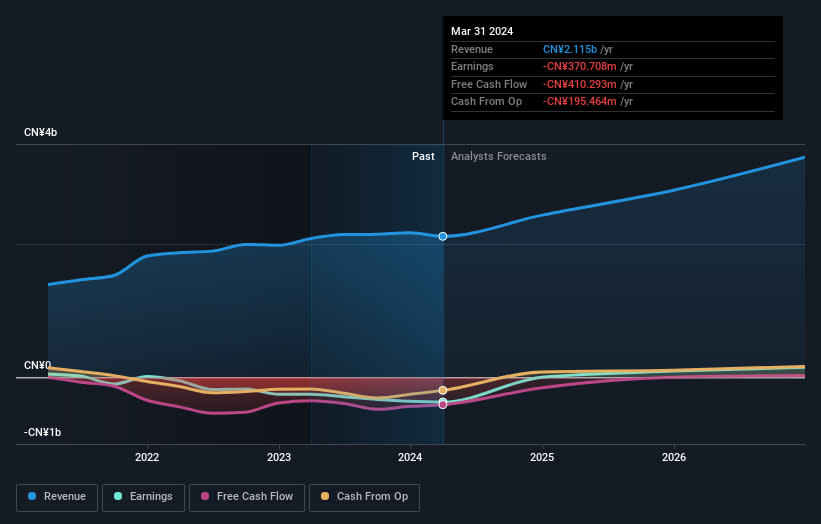Select the 2025 x-axis label

click(x=542, y=458)
